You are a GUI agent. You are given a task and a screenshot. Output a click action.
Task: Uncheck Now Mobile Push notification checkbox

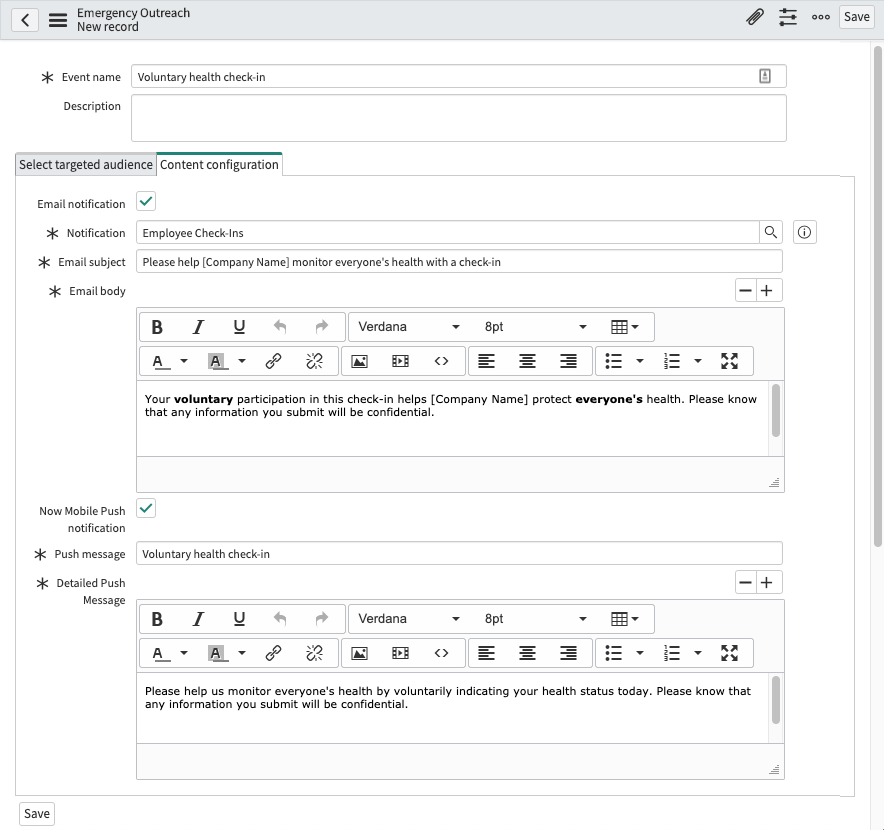(x=146, y=509)
